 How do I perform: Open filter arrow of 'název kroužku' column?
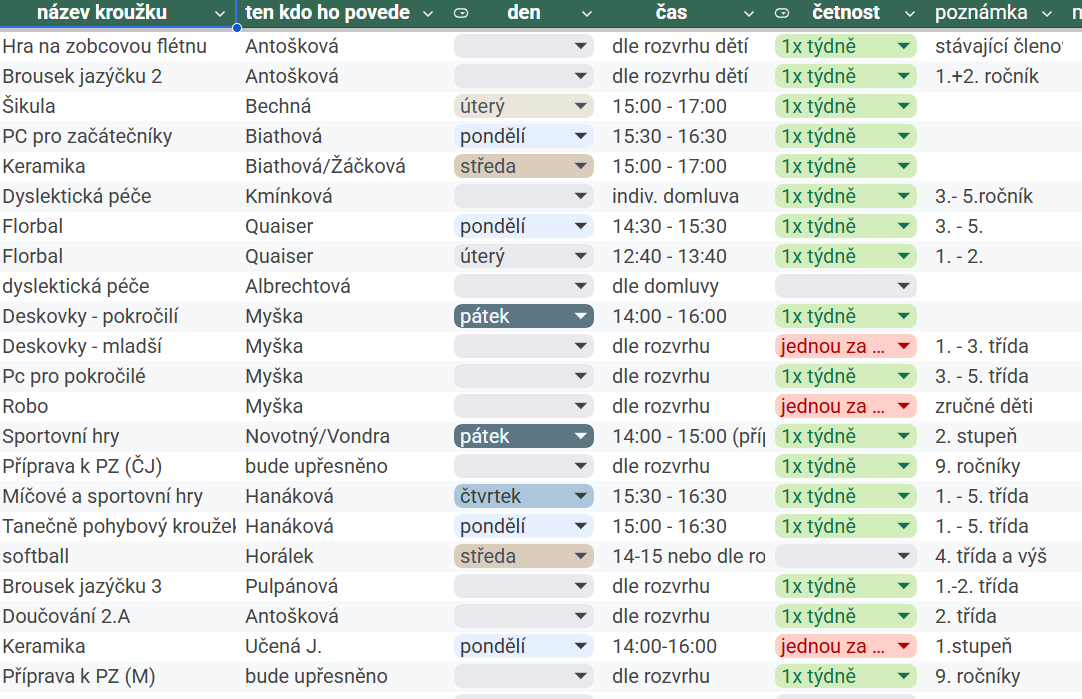(219, 13)
